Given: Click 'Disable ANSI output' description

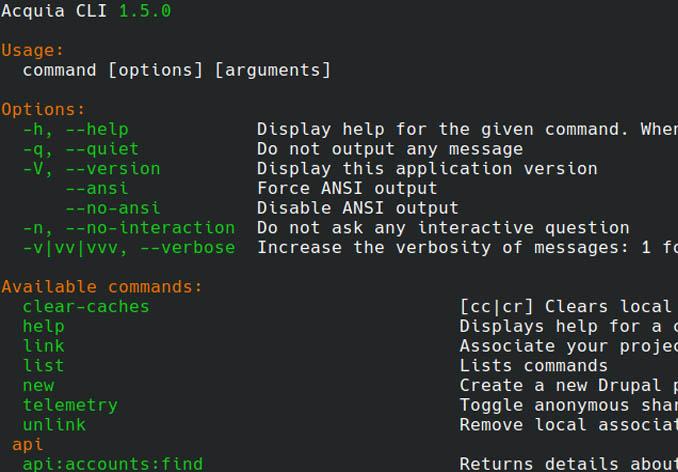Looking at the screenshot, I should click(358, 208).
